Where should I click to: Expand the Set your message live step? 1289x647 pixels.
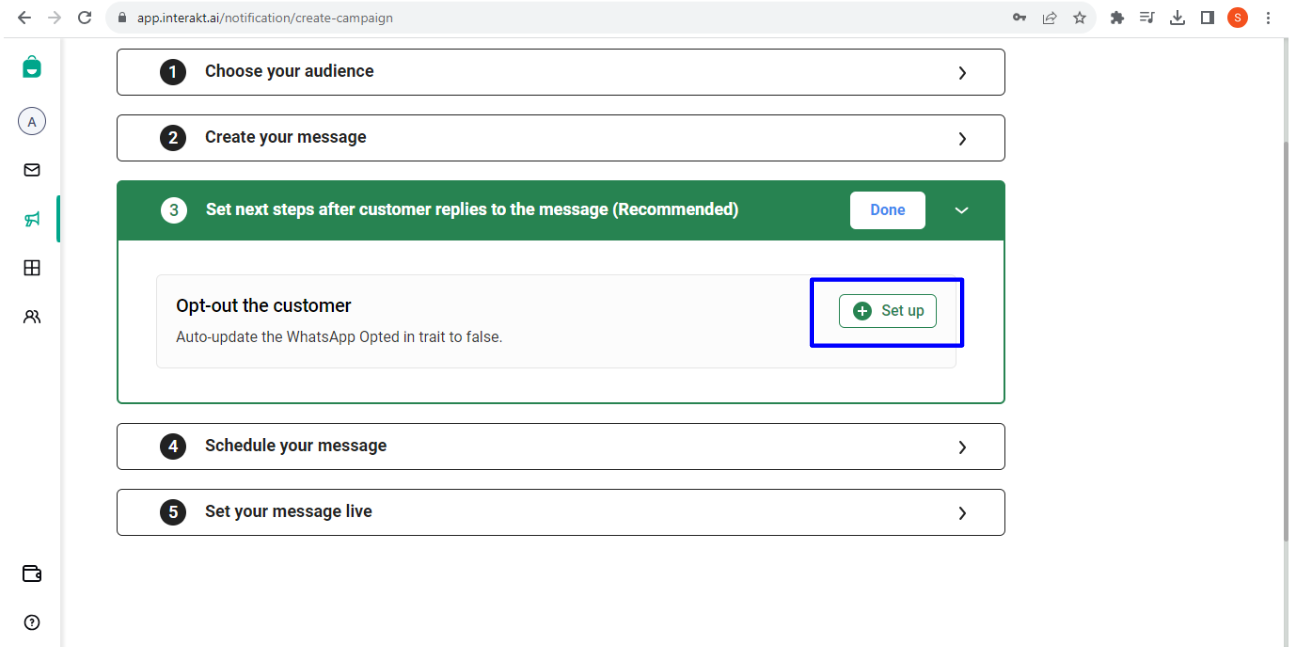[561, 512]
